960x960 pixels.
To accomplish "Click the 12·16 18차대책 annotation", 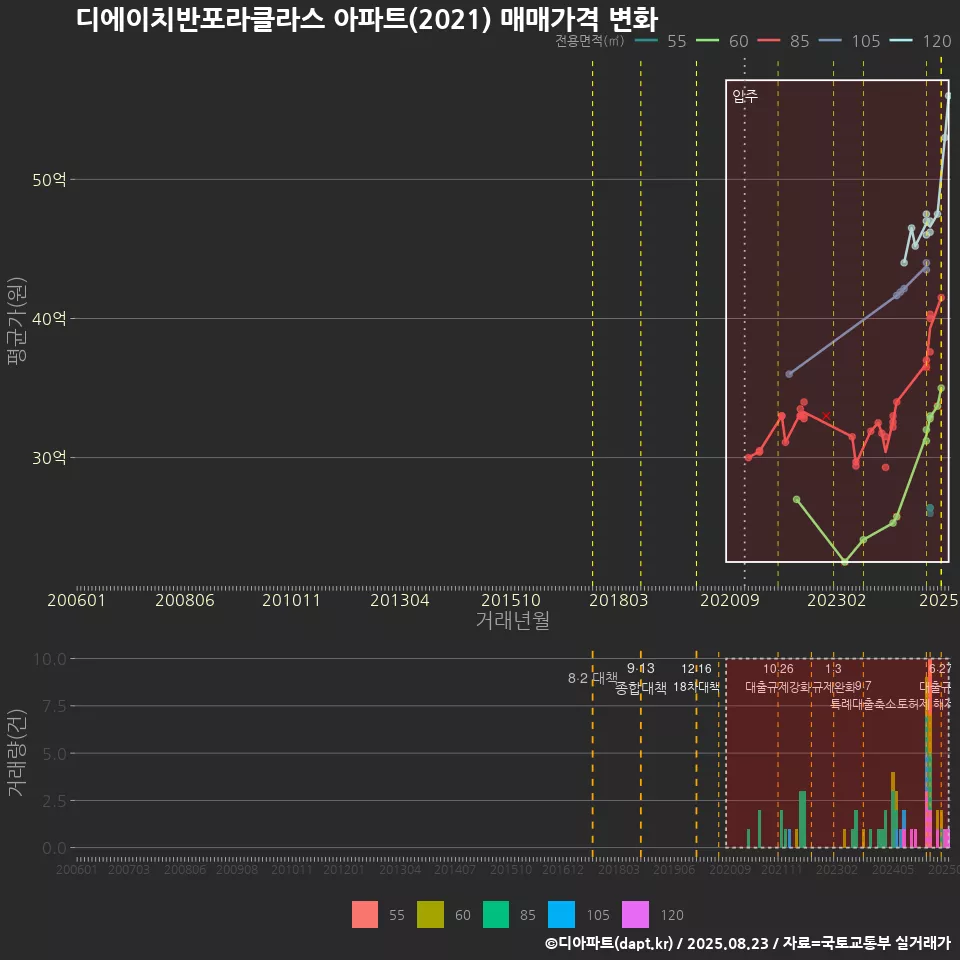I will pos(696,678).
